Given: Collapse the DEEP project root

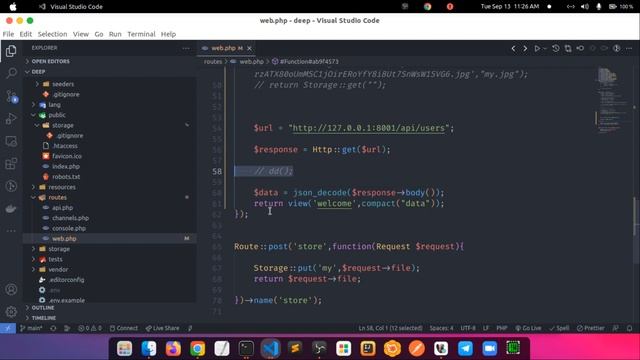Looking at the screenshot, I should (38, 72).
